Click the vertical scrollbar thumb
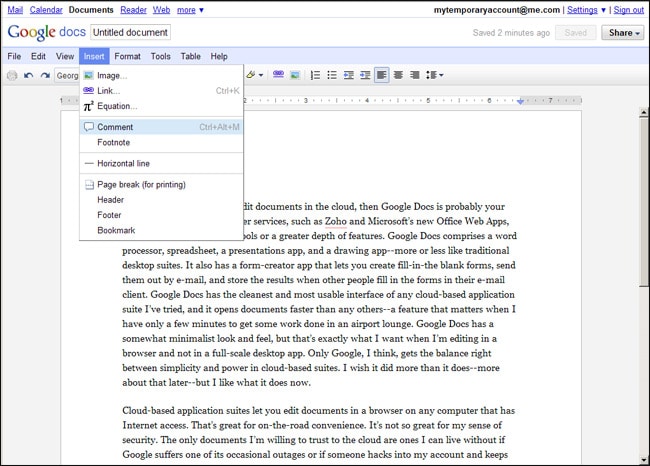 pyautogui.click(x=643, y=202)
